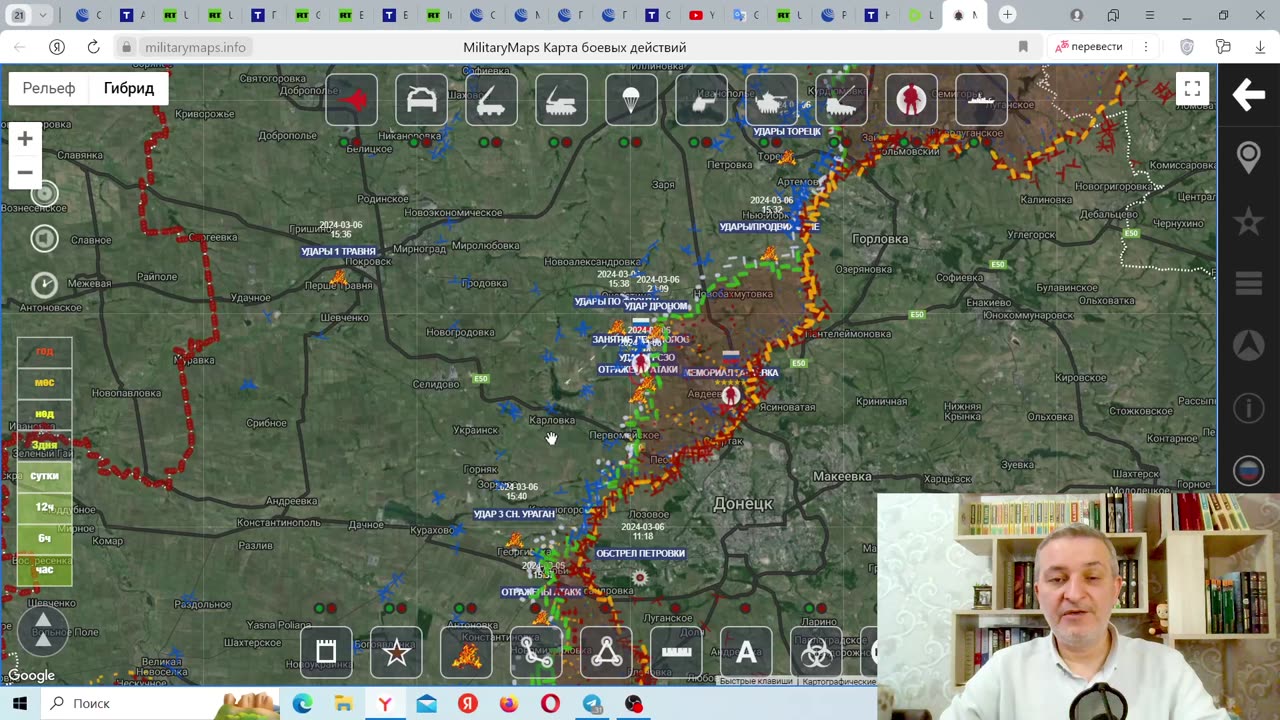
Task: Click the large back arrow in sidebar
Action: click(1249, 95)
